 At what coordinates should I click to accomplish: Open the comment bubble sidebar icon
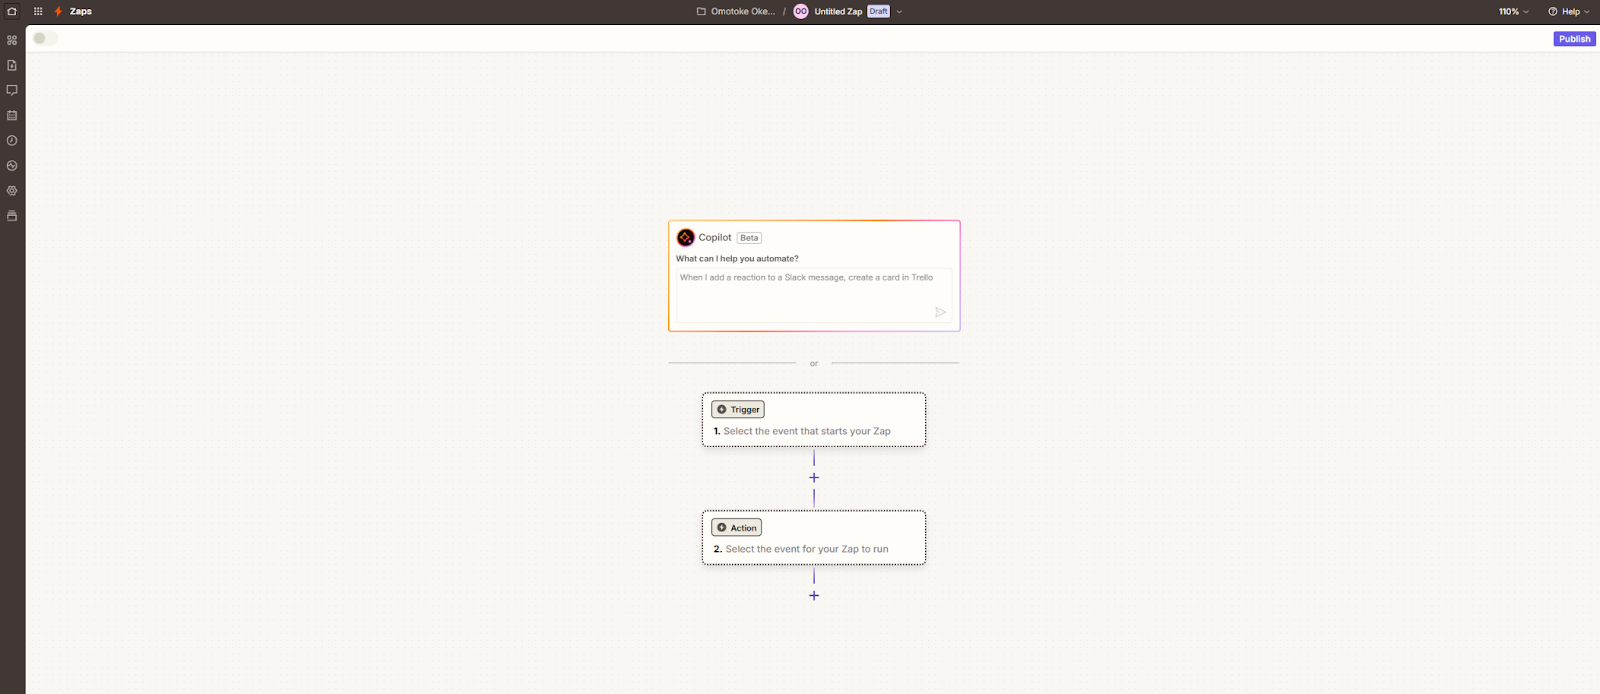[12, 90]
